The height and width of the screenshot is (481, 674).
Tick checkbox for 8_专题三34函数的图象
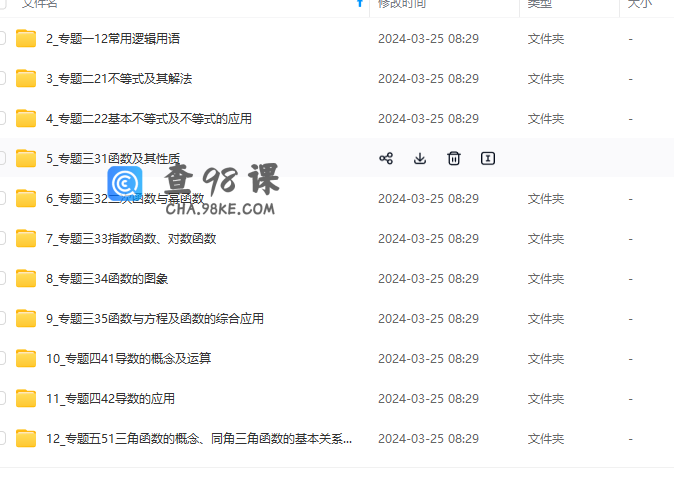click(x=2, y=278)
